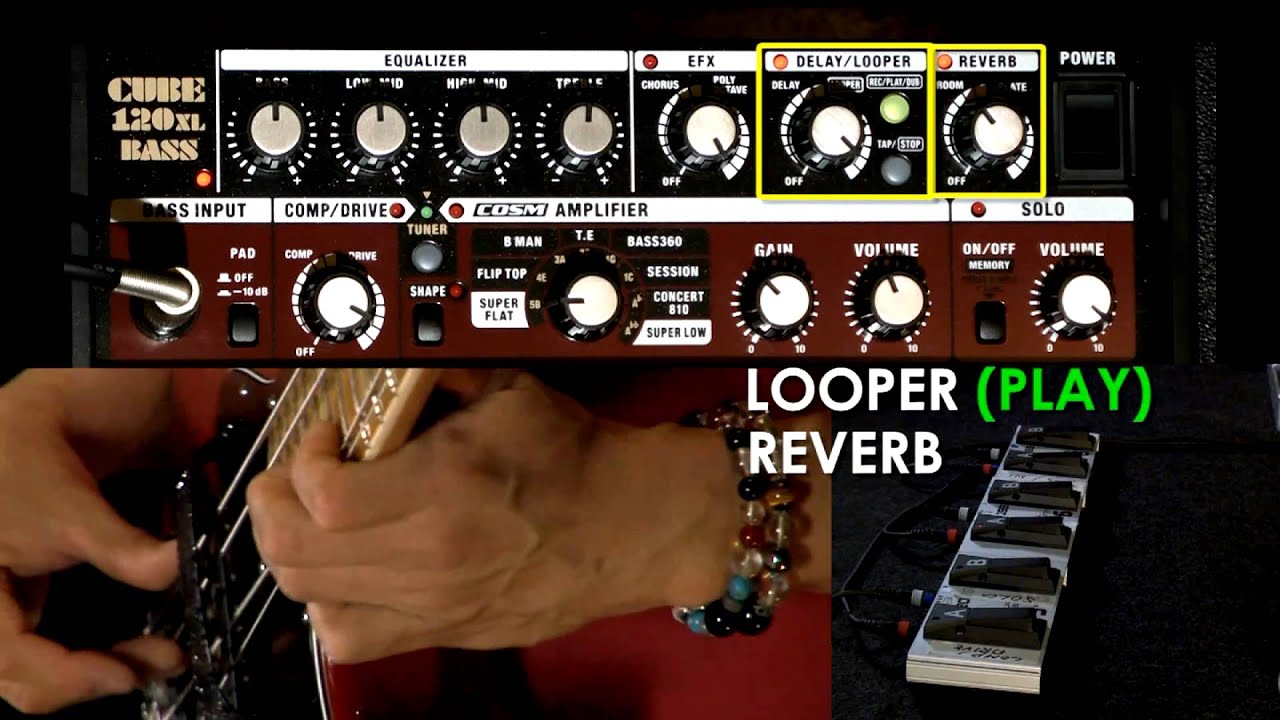The height and width of the screenshot is (720, 1280).
Task: Click the EFX section header text
Action: [x=701, y=62]
